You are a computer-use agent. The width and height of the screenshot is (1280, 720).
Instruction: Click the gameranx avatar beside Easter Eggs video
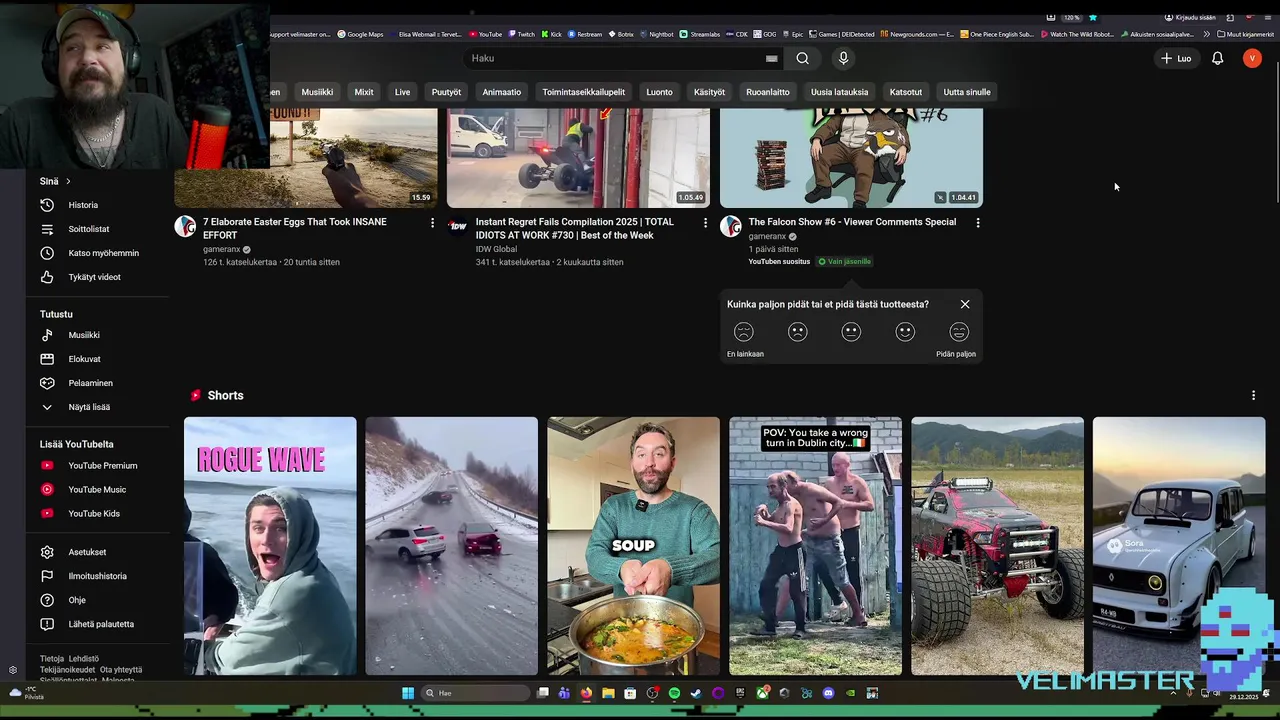[x=185, y=226]
